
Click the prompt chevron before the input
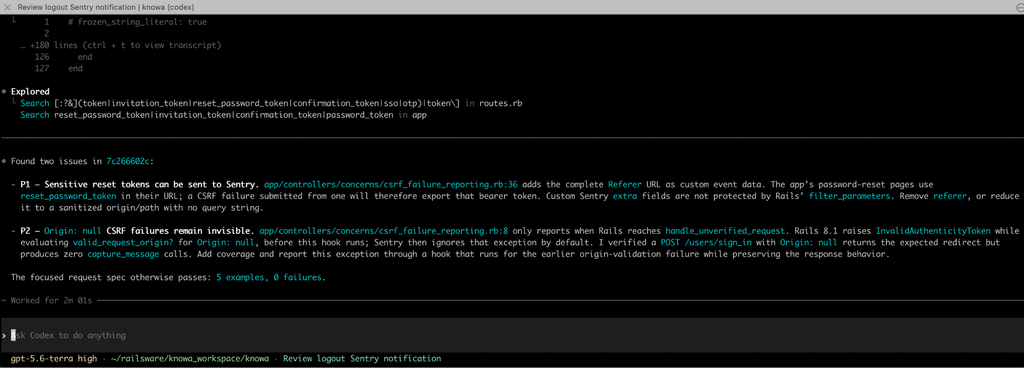click(x=4, y=335)
